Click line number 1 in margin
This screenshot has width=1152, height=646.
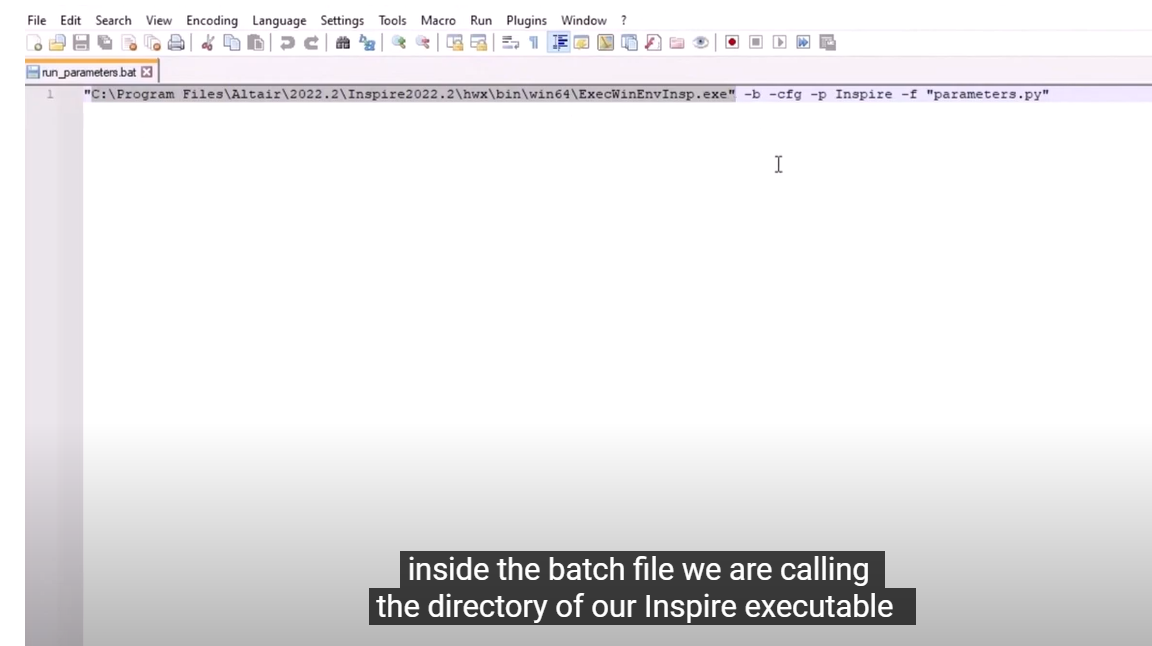[x=50, y=94]
